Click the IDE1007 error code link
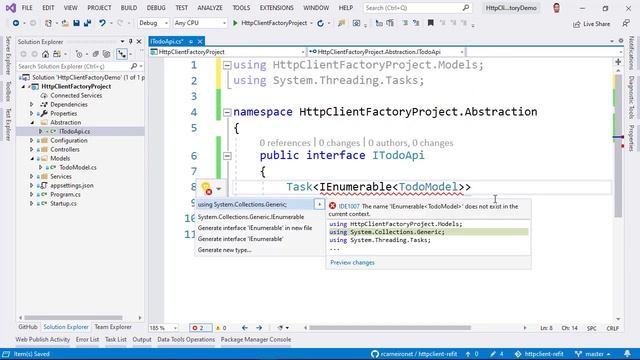Viewport: 640px width, 360px height. (349, 207)
